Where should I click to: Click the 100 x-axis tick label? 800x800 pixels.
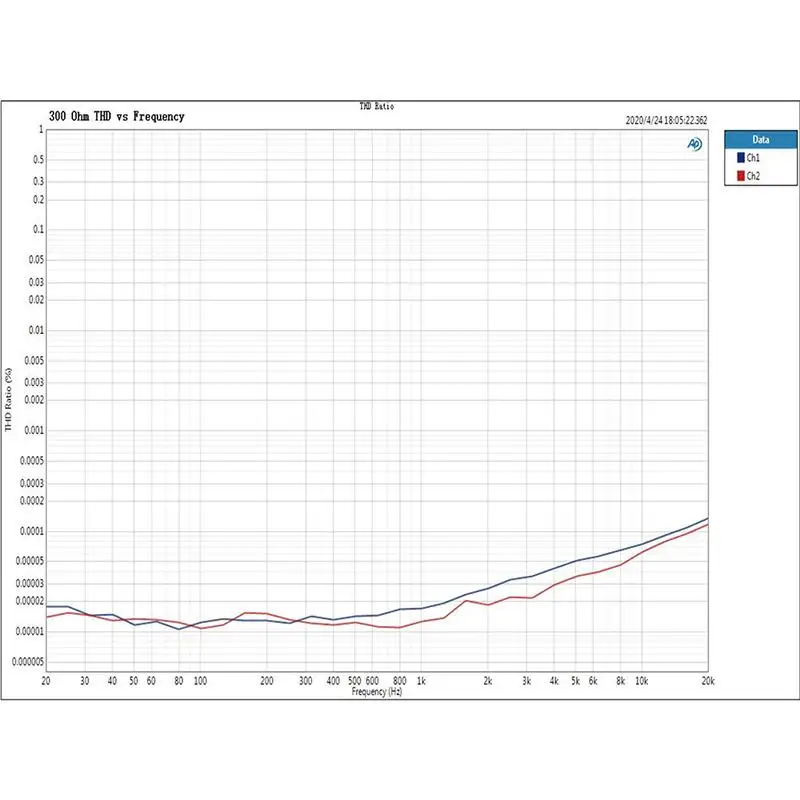coord(200,681)
